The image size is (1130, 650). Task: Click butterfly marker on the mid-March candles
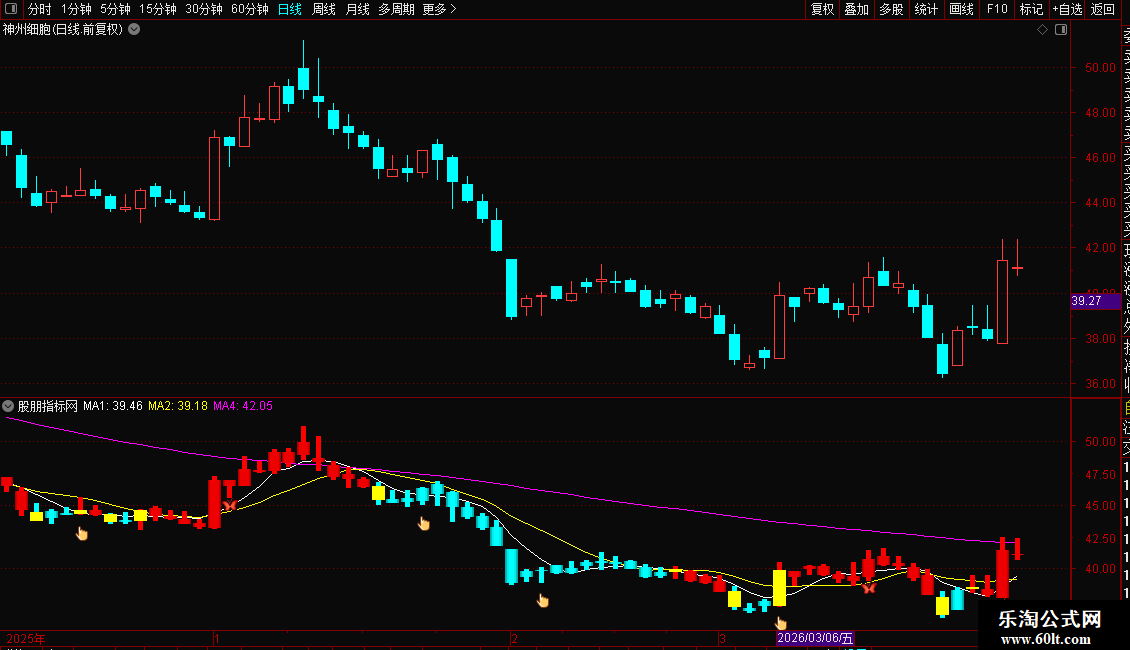tap(869, 588)
